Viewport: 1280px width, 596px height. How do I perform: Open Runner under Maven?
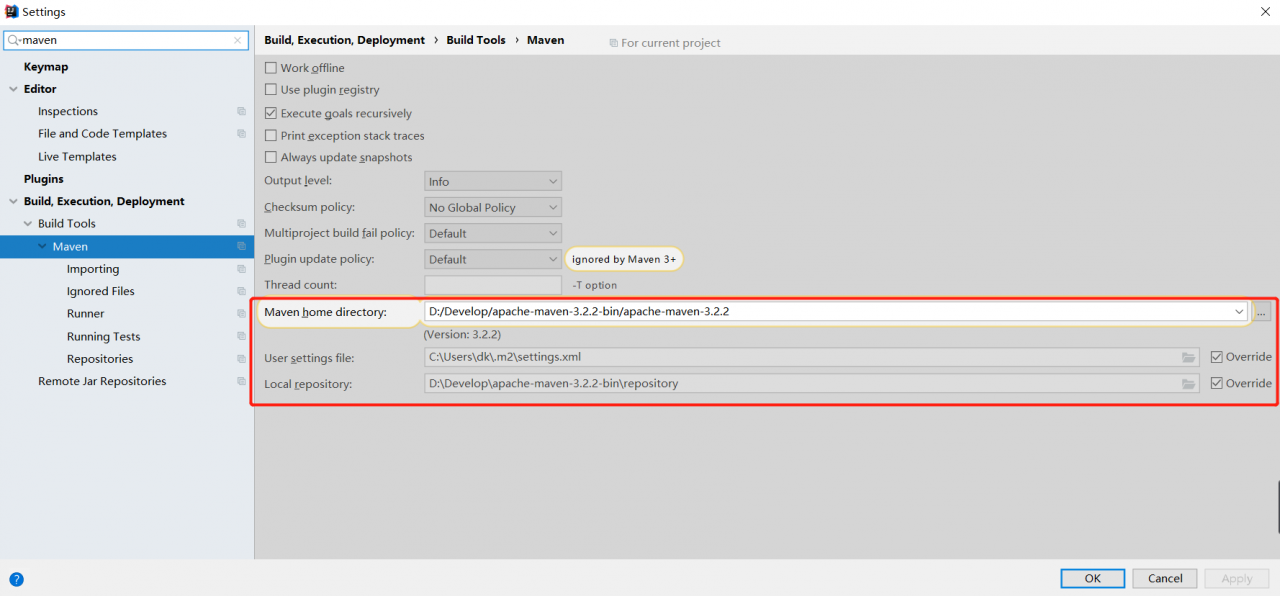(x=86, y=314)
